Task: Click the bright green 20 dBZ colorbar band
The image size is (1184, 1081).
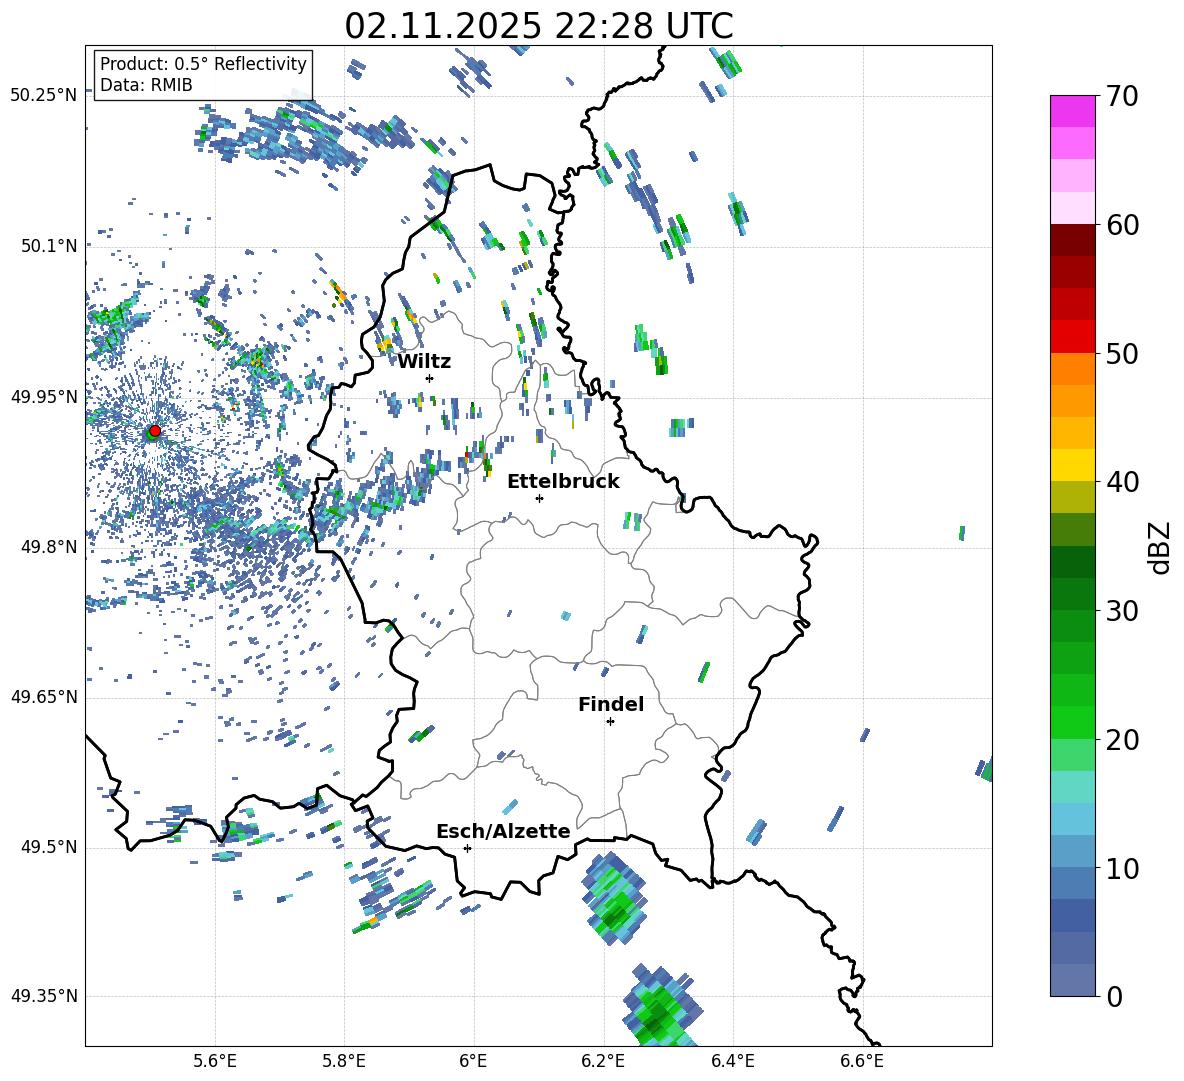Action: pos(1072,722)
